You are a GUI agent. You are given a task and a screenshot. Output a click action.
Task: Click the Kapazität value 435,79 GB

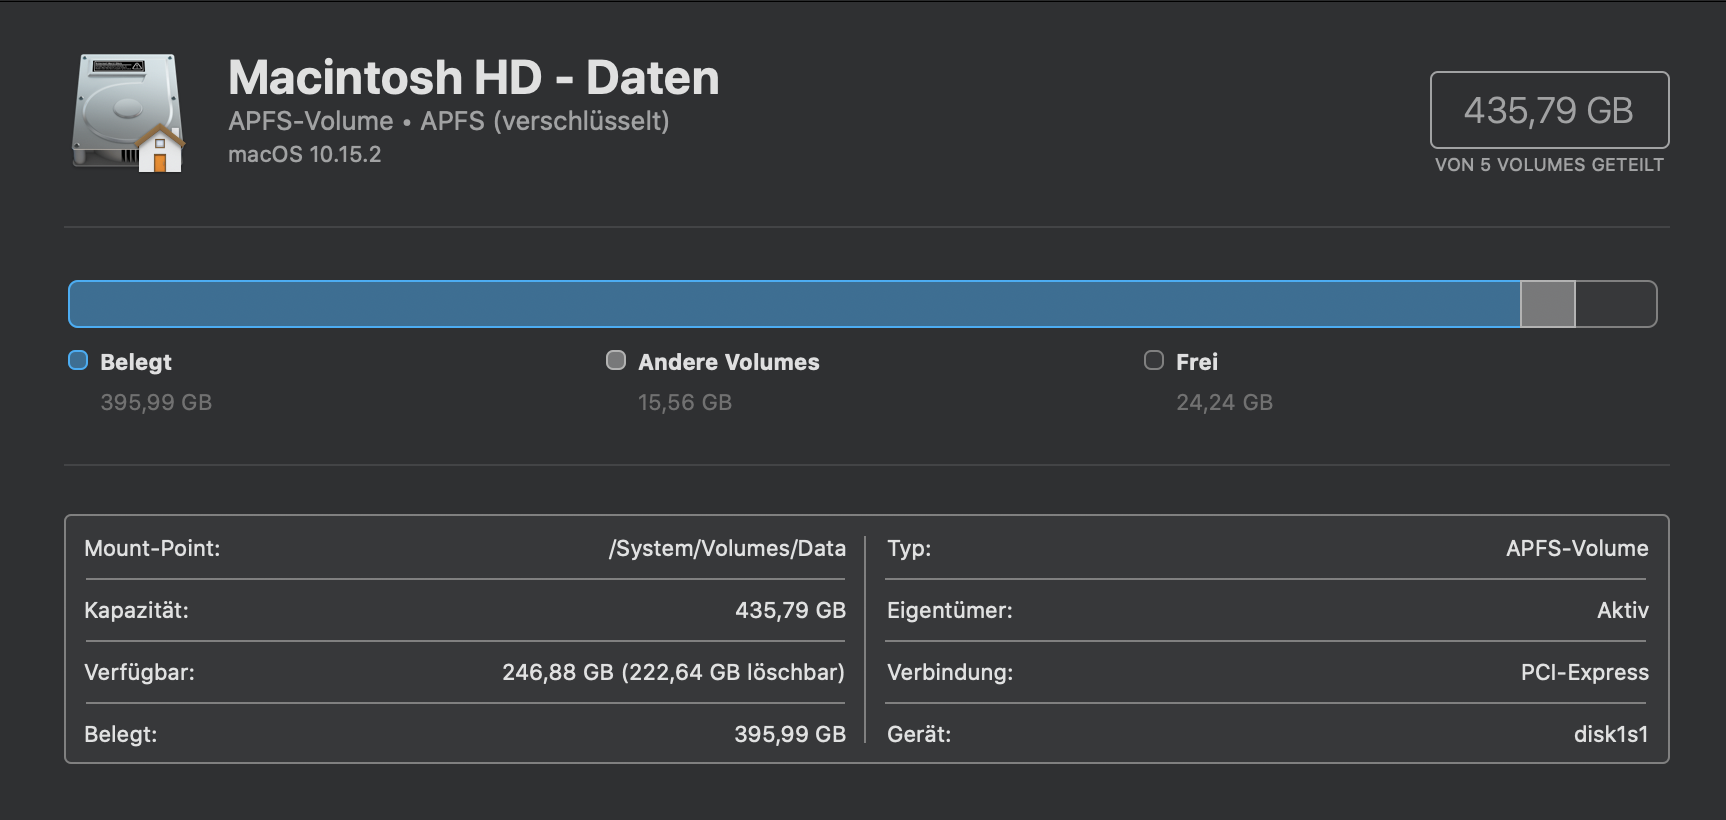point(790,610)
